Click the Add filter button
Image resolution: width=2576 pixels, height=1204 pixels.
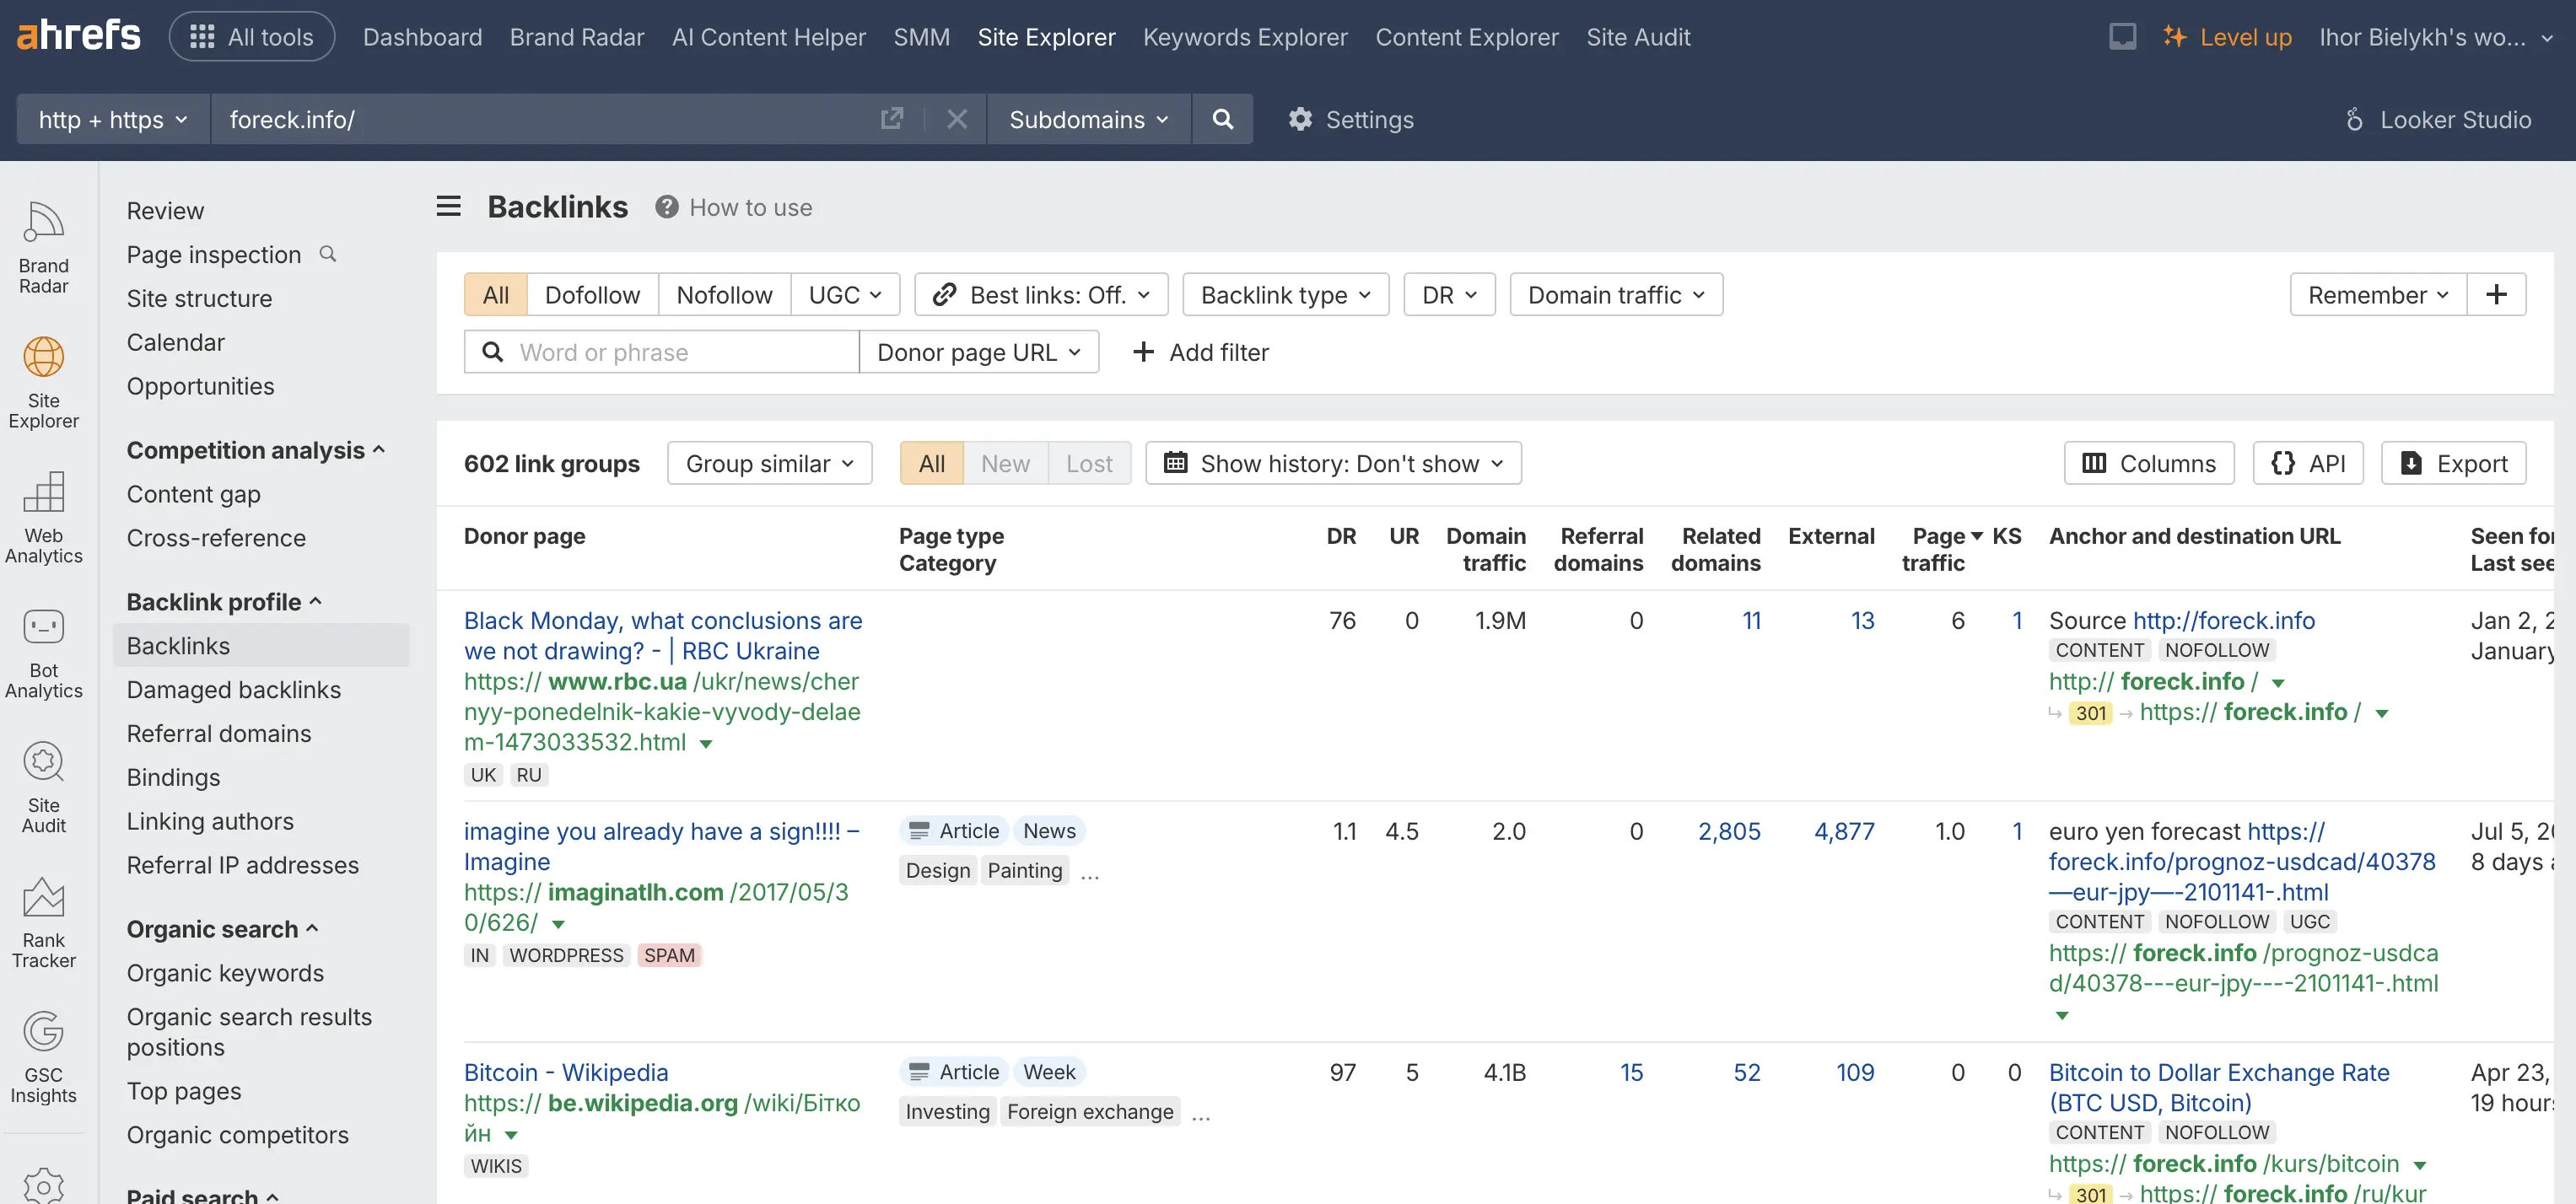click(x=1200, y=352)
